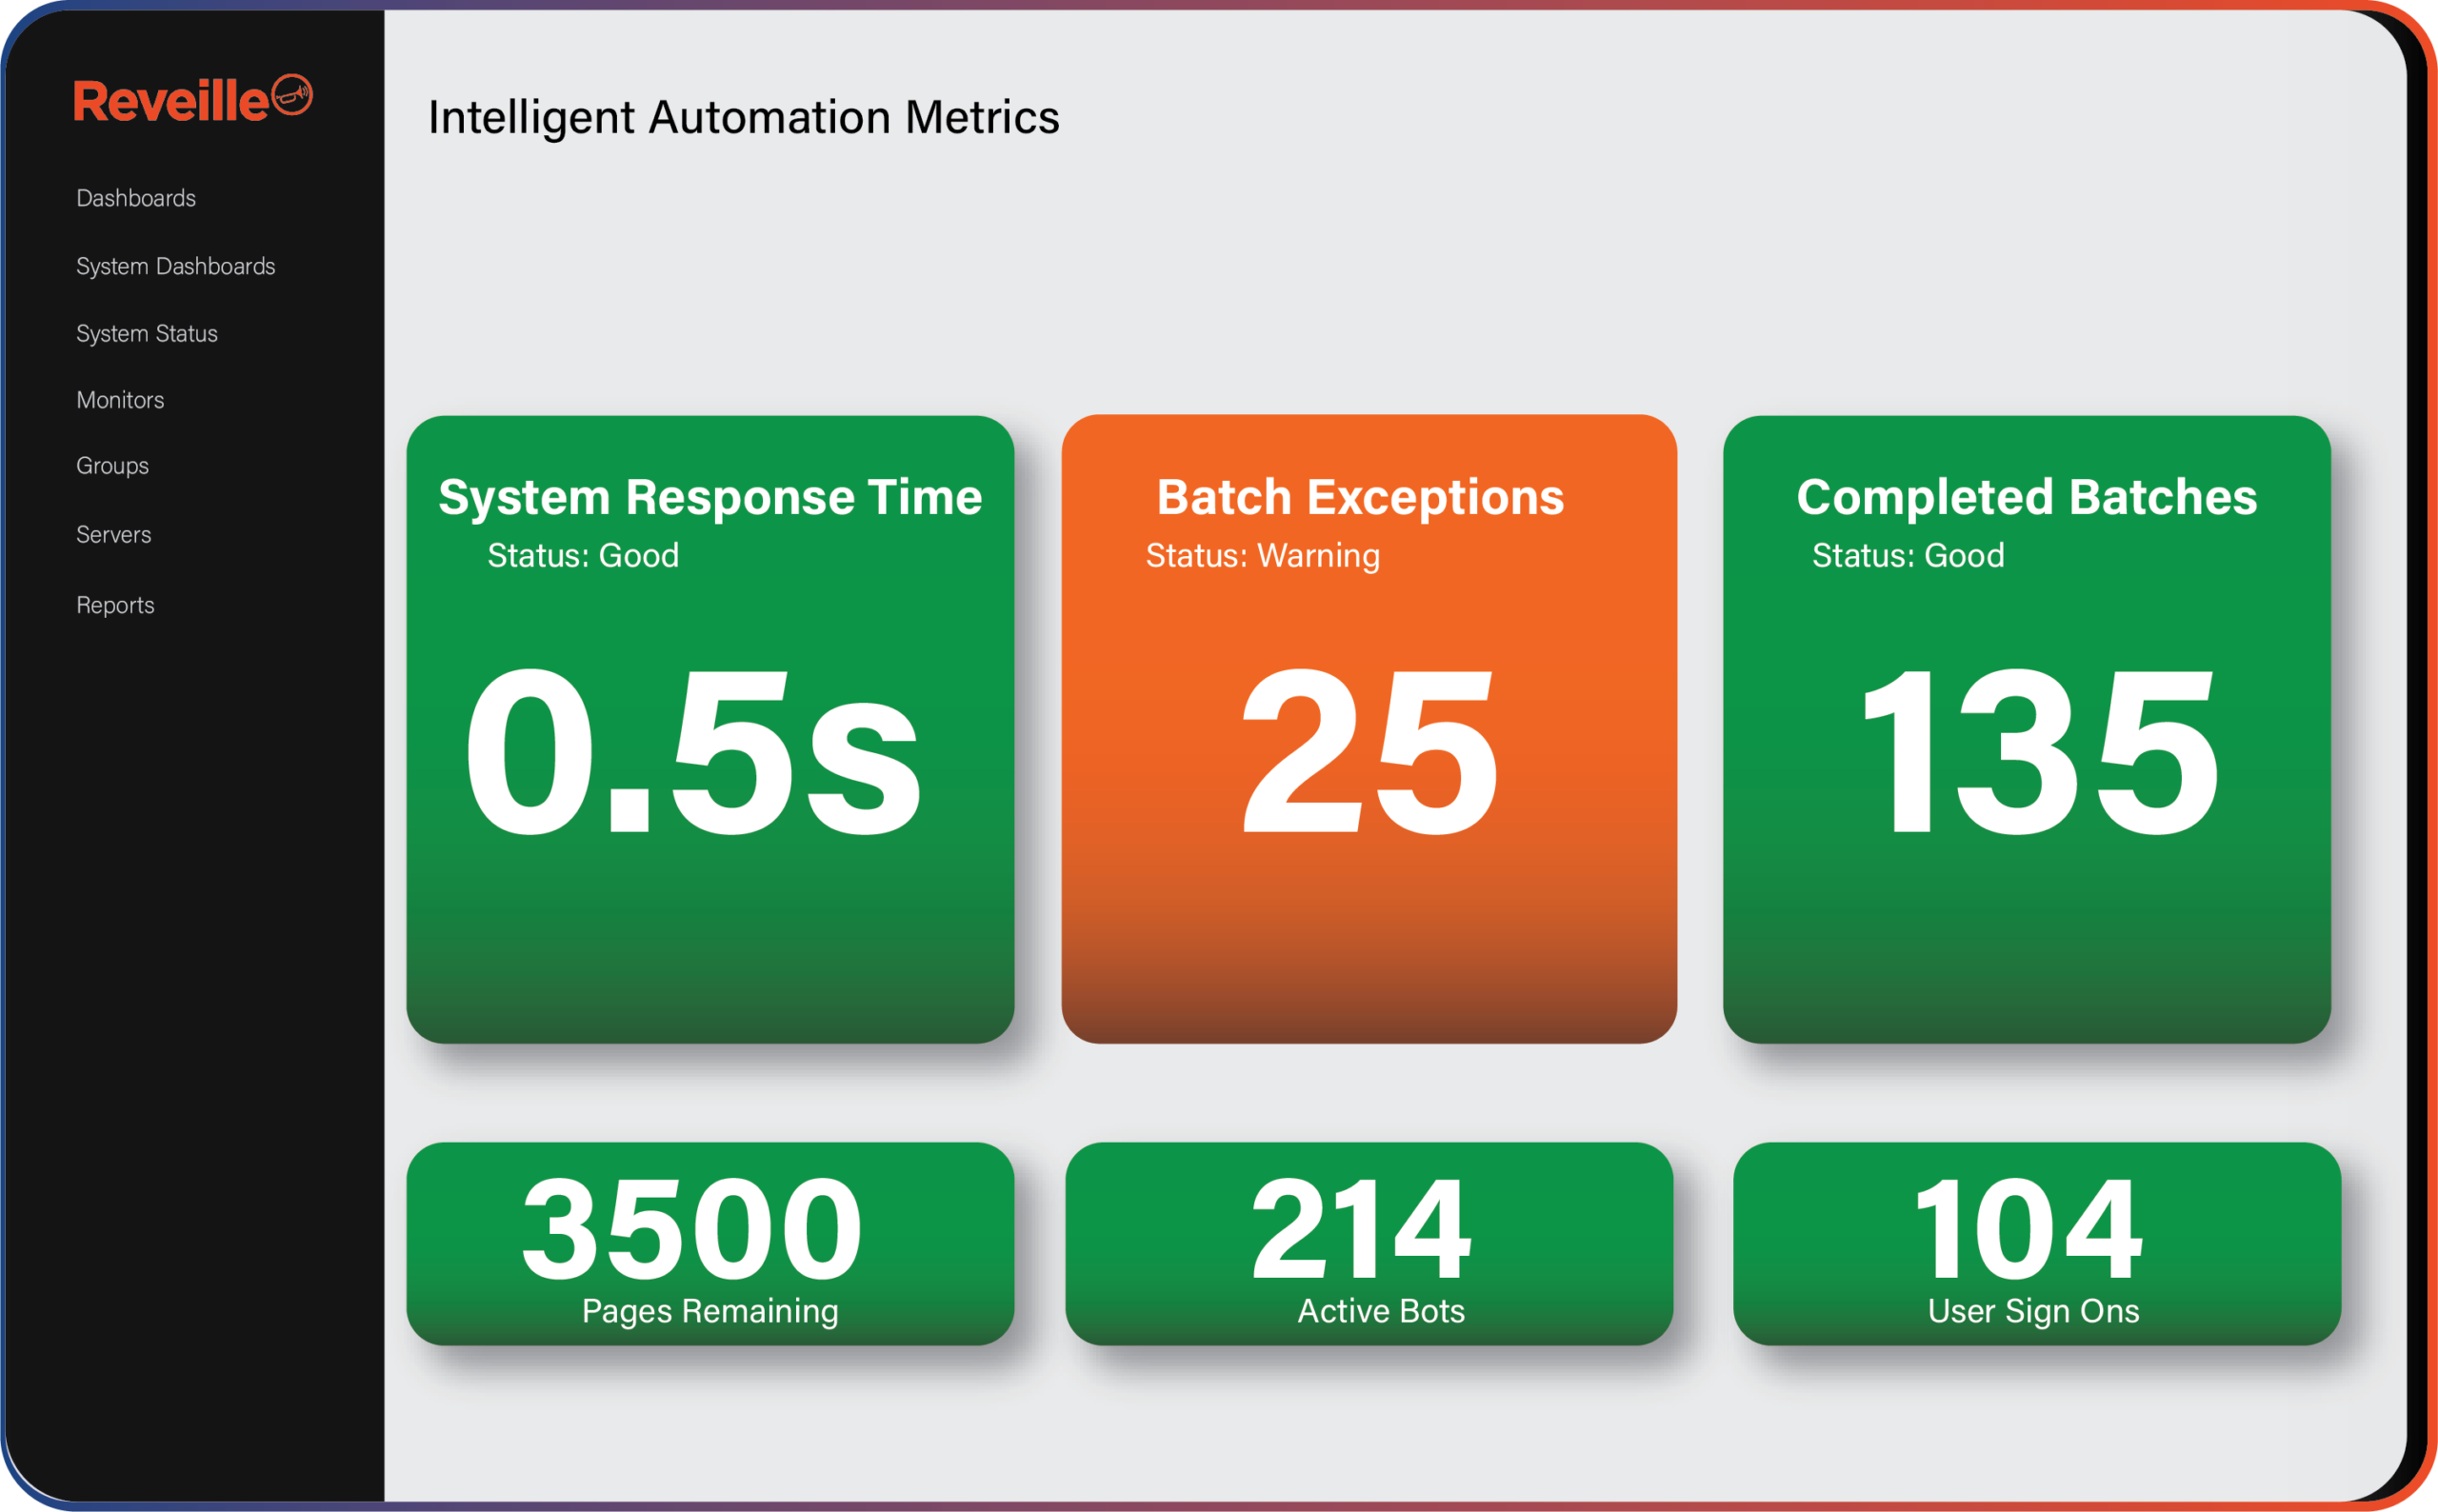
Task: Select System Status in sidebar
Action: point(146,333)
